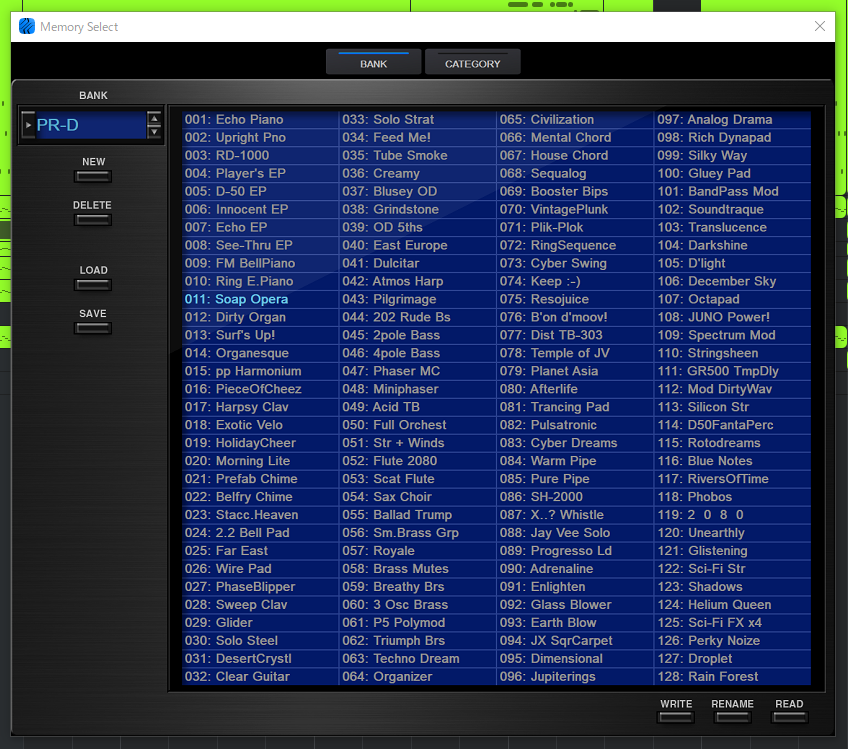Select patch 029: Glider

260,622
